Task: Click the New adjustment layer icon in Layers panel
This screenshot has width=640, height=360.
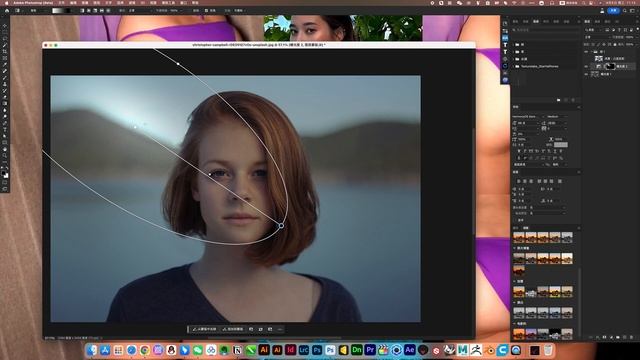Action: (x=611, y=337)
